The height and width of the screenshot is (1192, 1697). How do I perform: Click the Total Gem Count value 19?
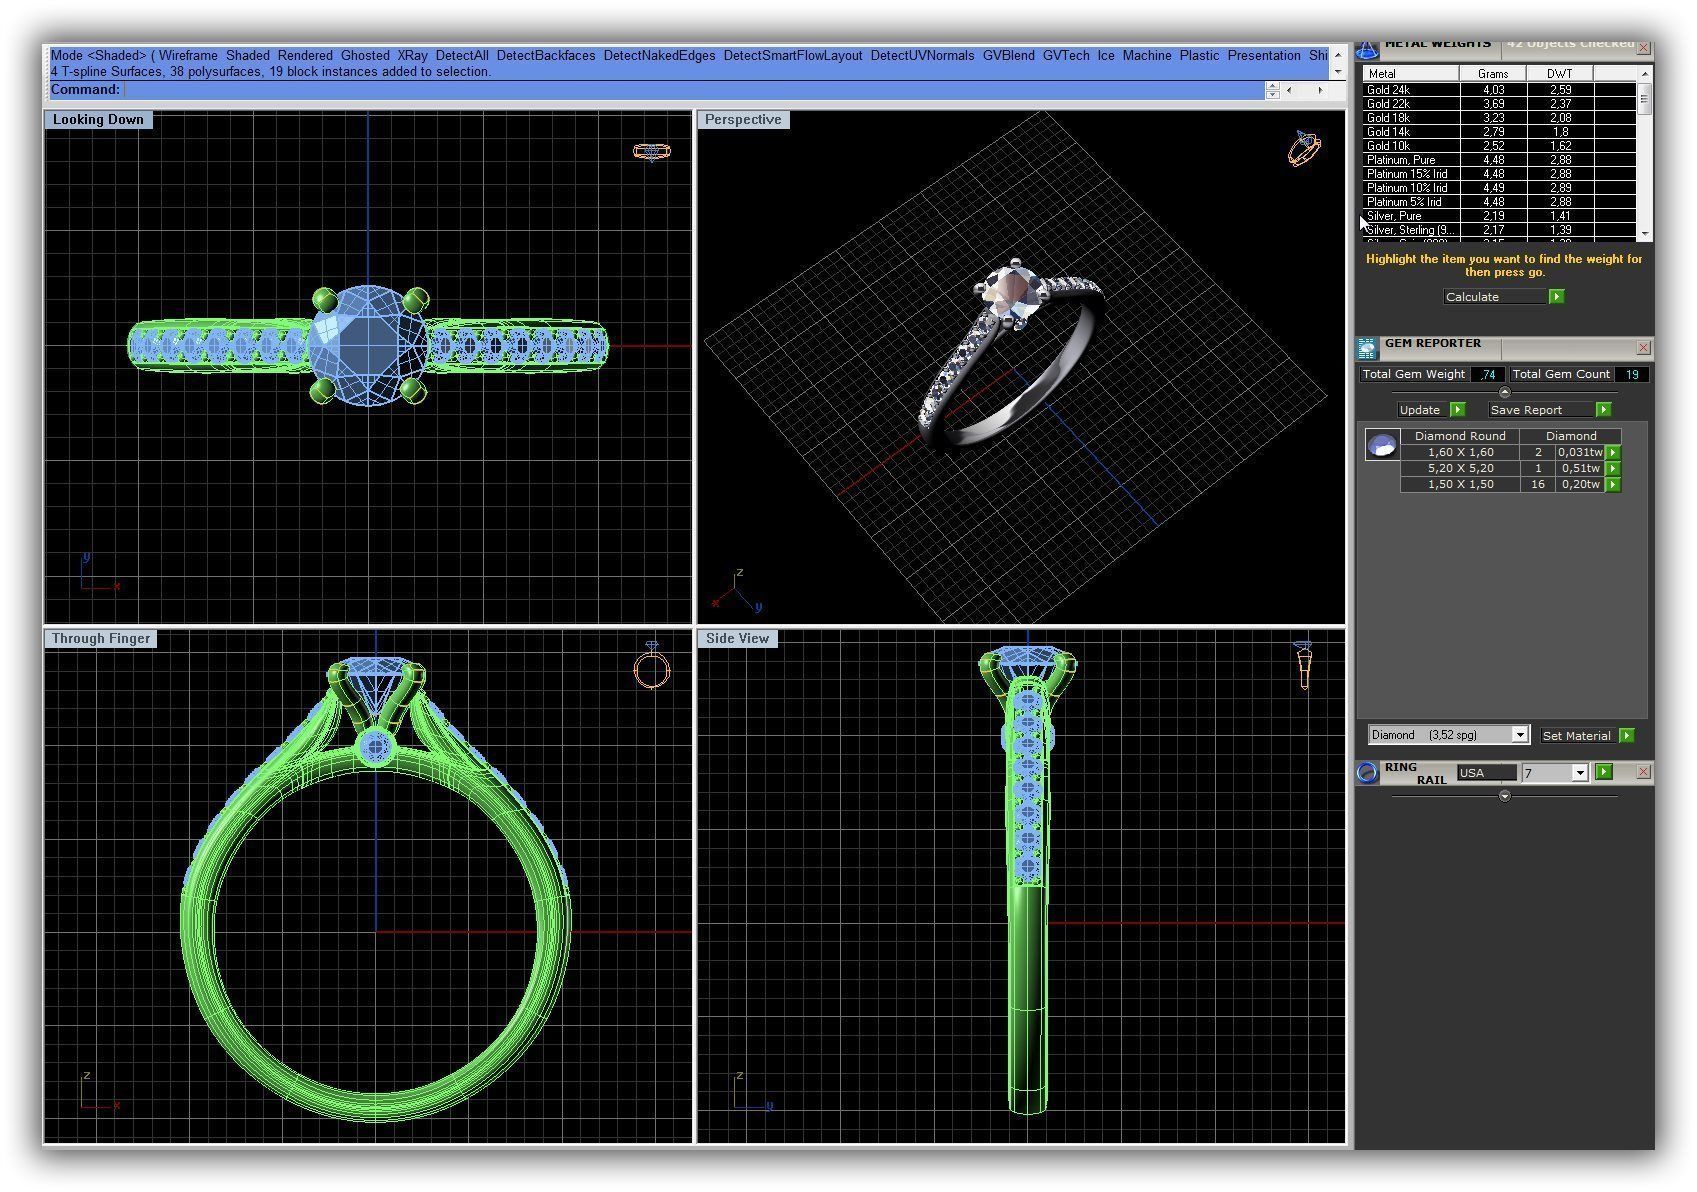point(1632,375)
